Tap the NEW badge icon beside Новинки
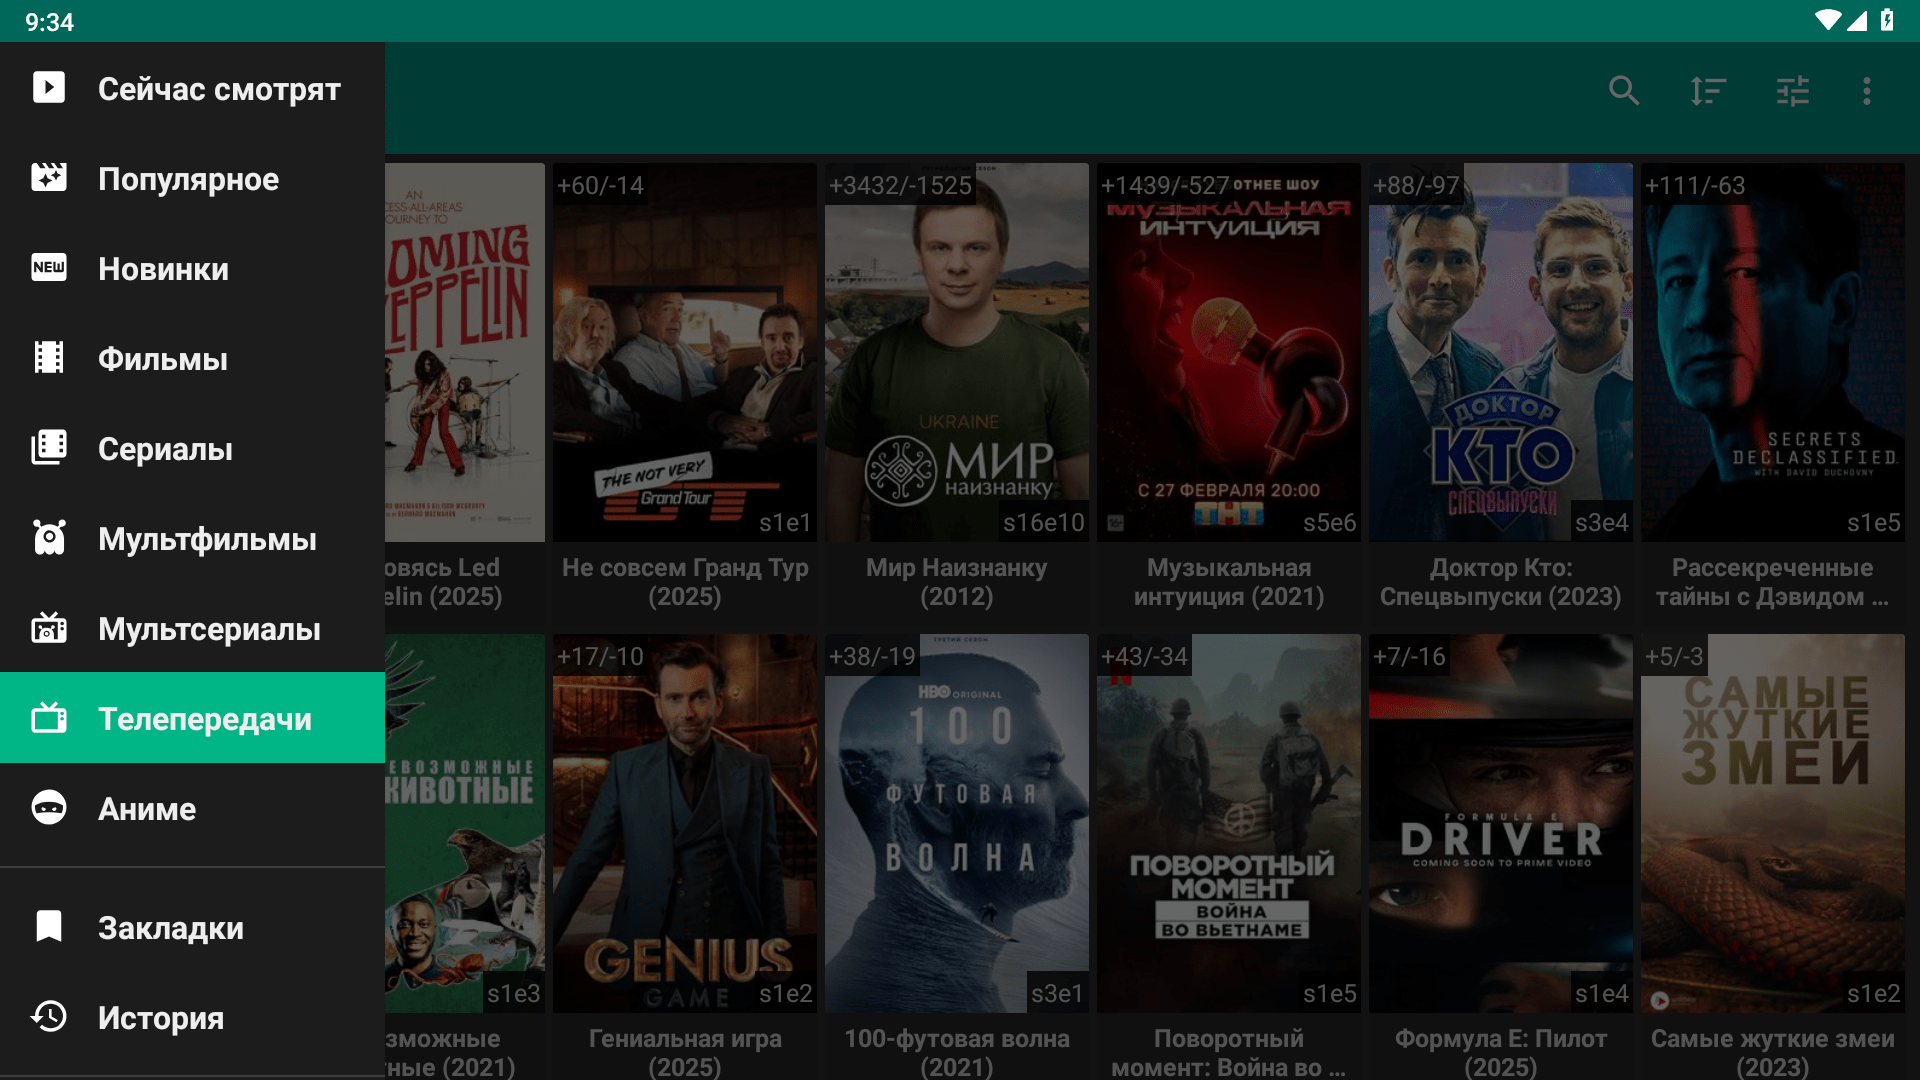1920x1080 pixels. [x=49, y=268]
